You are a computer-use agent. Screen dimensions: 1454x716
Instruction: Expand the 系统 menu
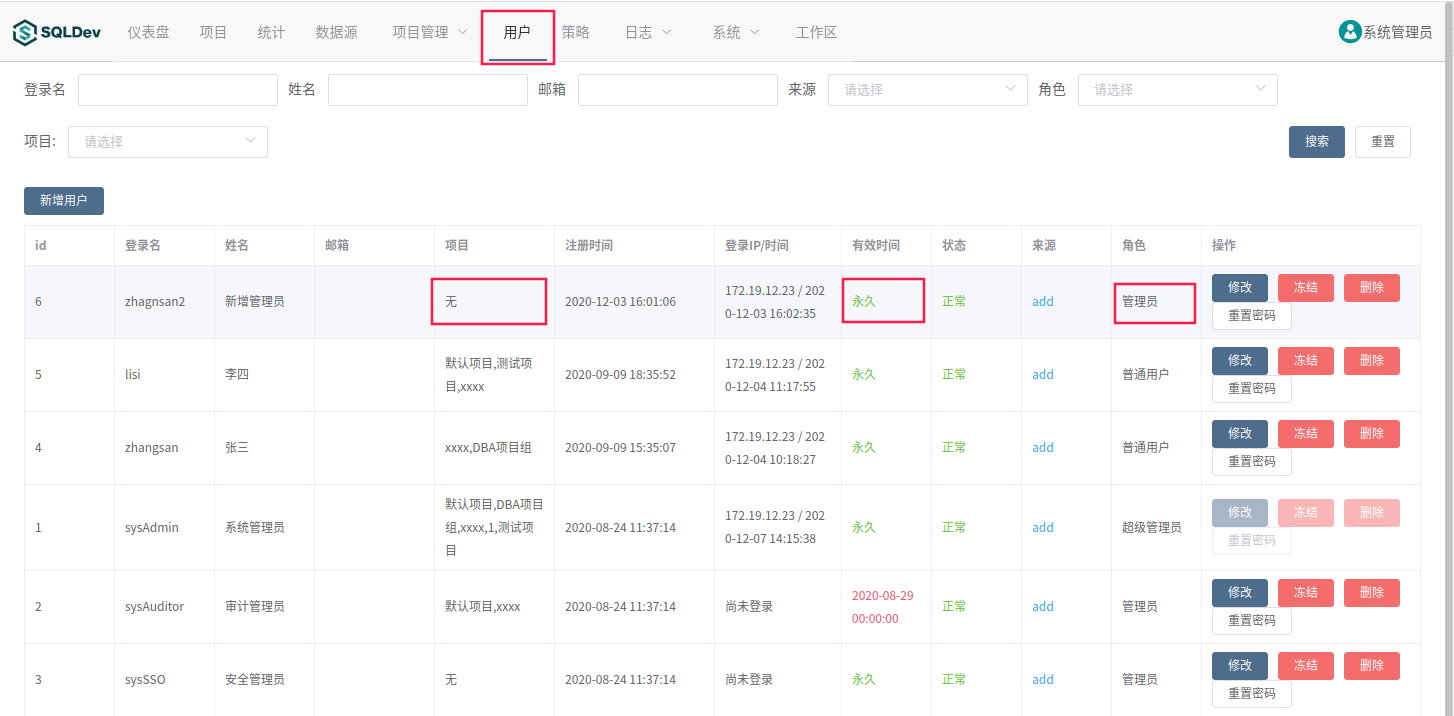736,32
